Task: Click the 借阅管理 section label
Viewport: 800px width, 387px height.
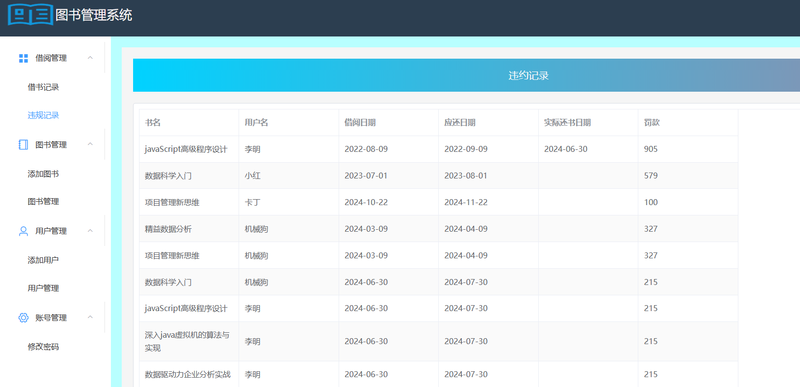Action: 51,58
